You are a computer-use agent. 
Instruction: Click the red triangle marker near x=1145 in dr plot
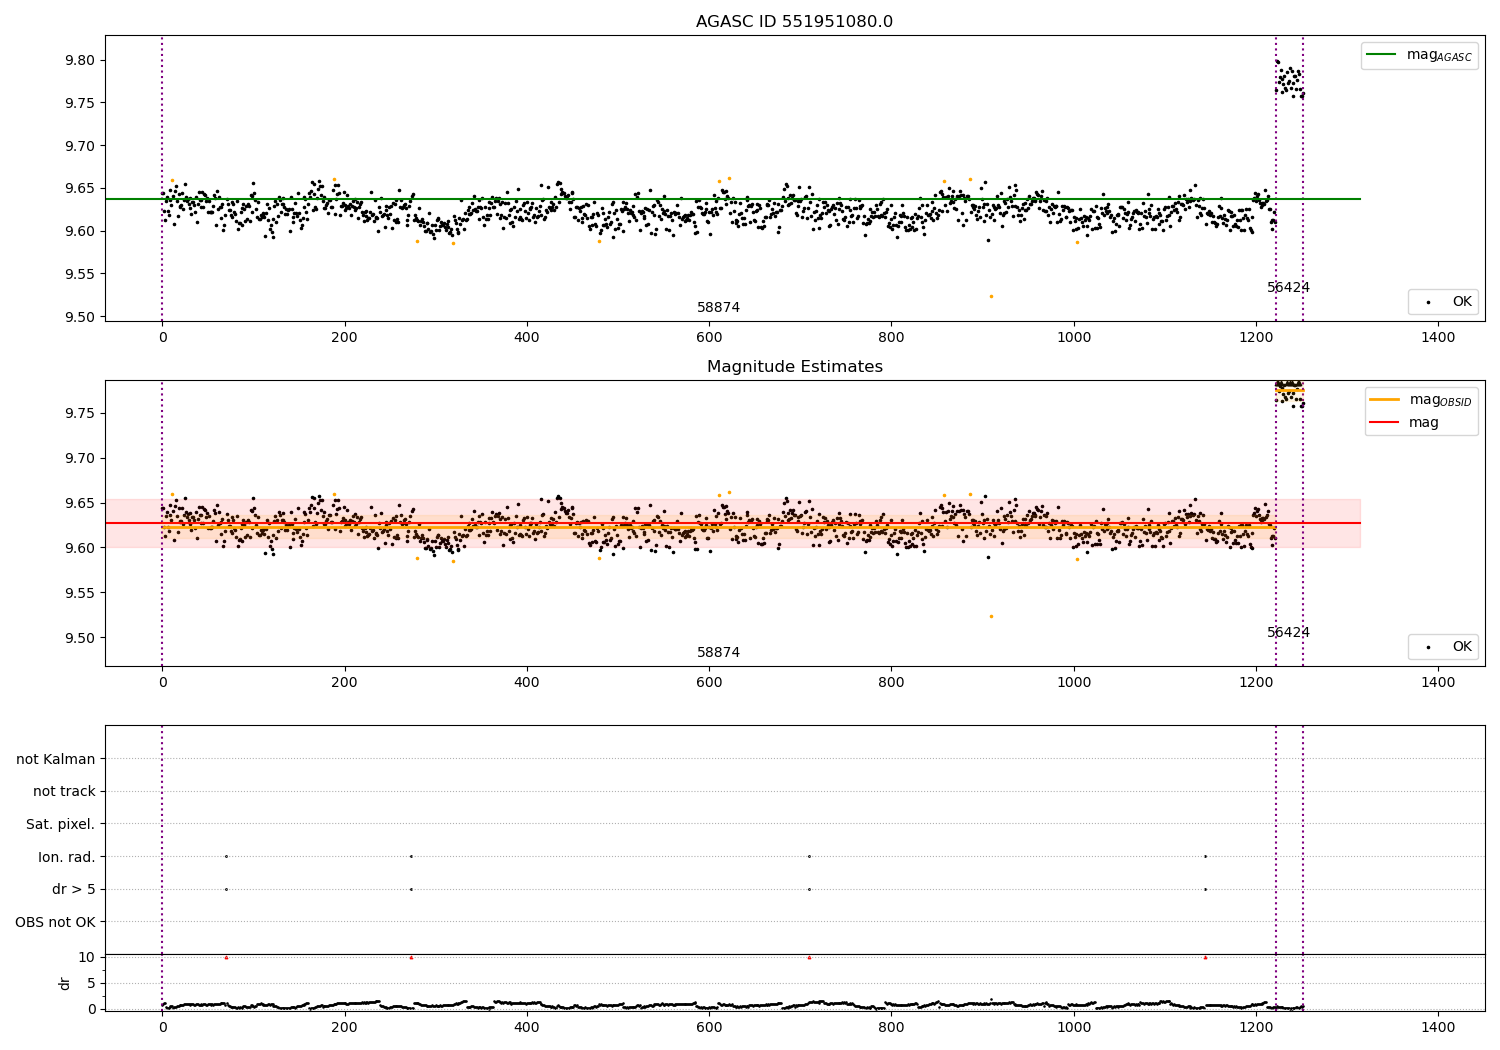[1205, 957]
